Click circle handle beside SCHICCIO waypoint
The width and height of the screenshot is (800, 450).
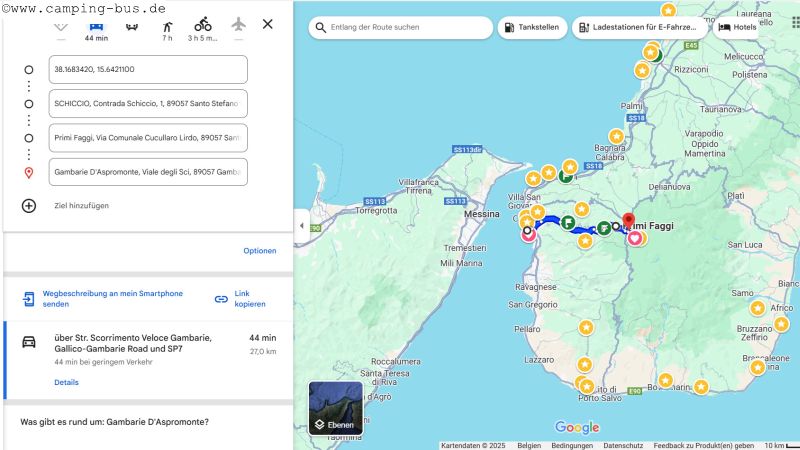29,104
